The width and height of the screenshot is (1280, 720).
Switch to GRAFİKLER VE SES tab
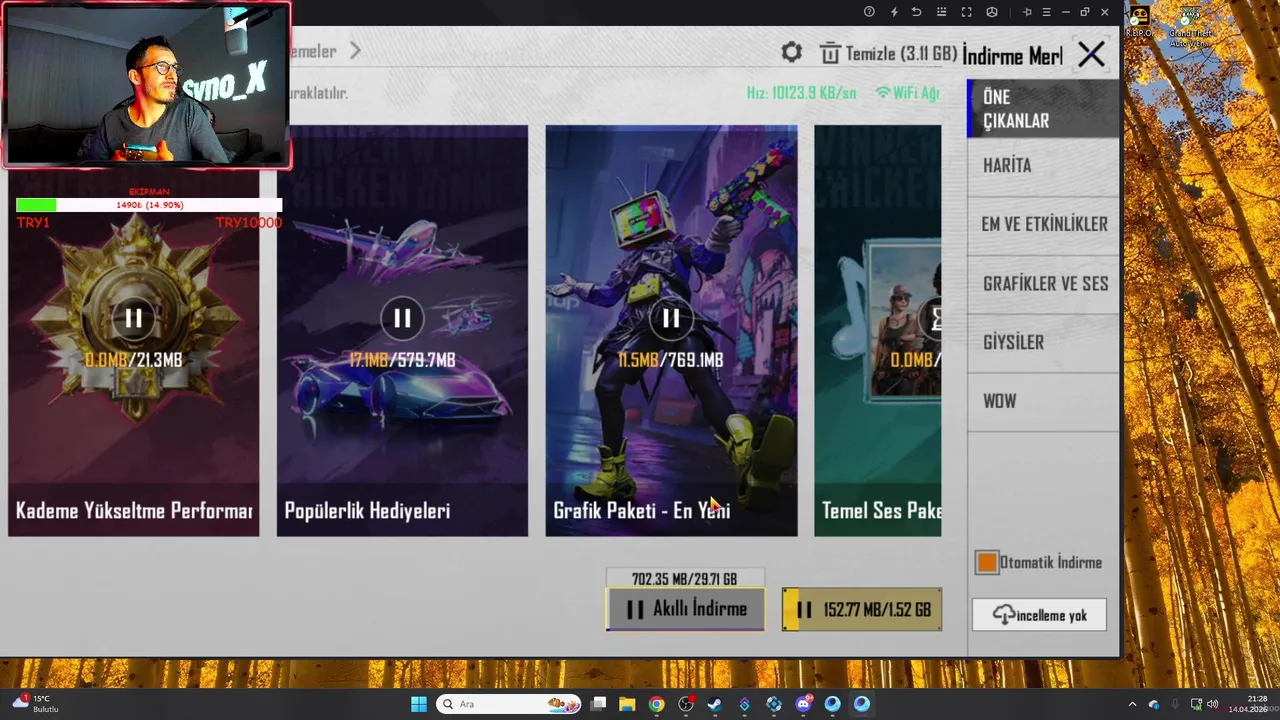pos(1043,284)
